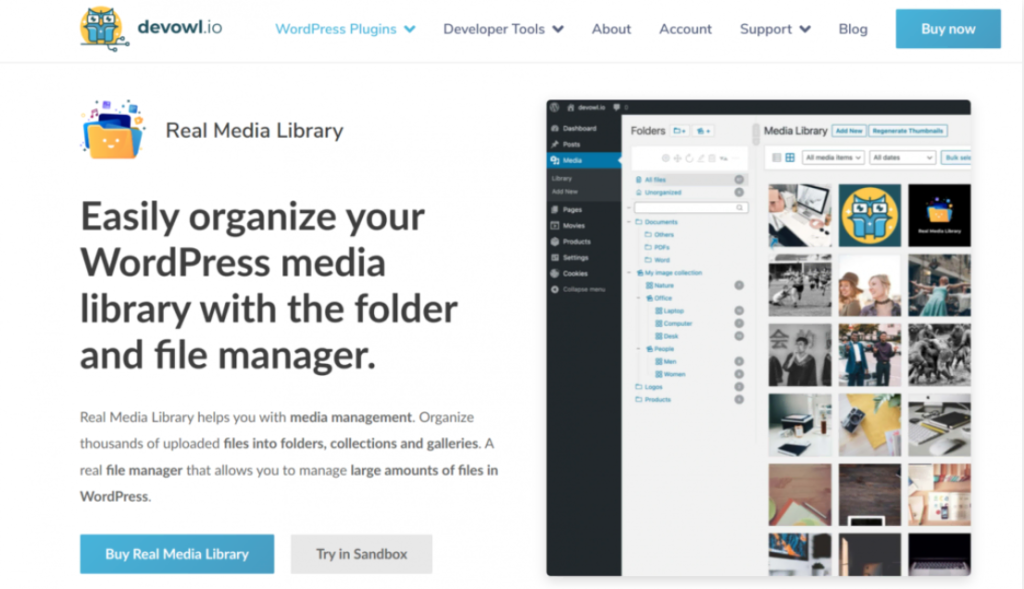The height and width of the screenshot is (589, 1024).
Task: Select the Real Media Library black thumbnail
Action: click(939, 215)
